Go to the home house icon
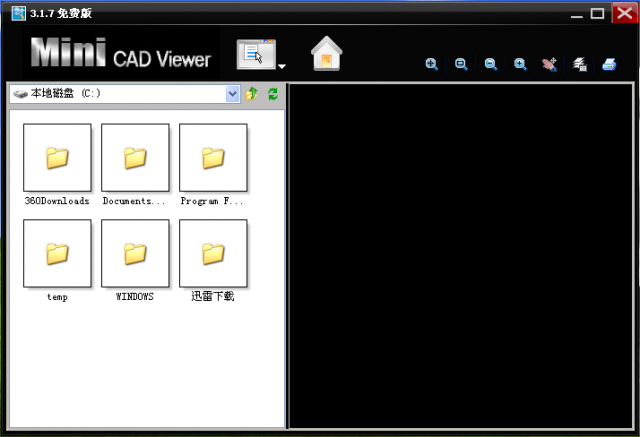The width and height of the screenshot is (640, 437). pos(327,53)
